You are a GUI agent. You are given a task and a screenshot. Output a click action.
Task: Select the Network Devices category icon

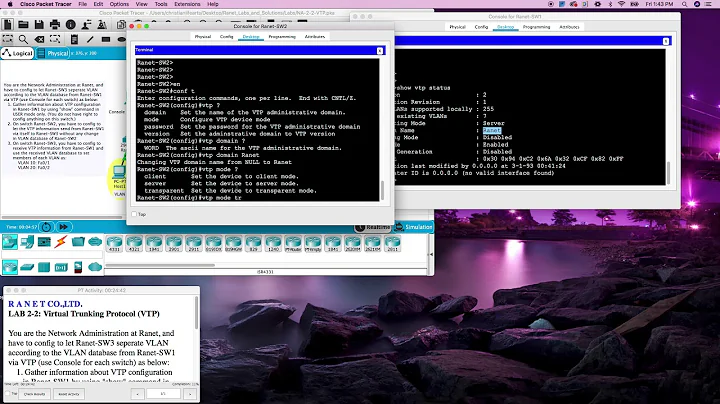click(10, 241)
